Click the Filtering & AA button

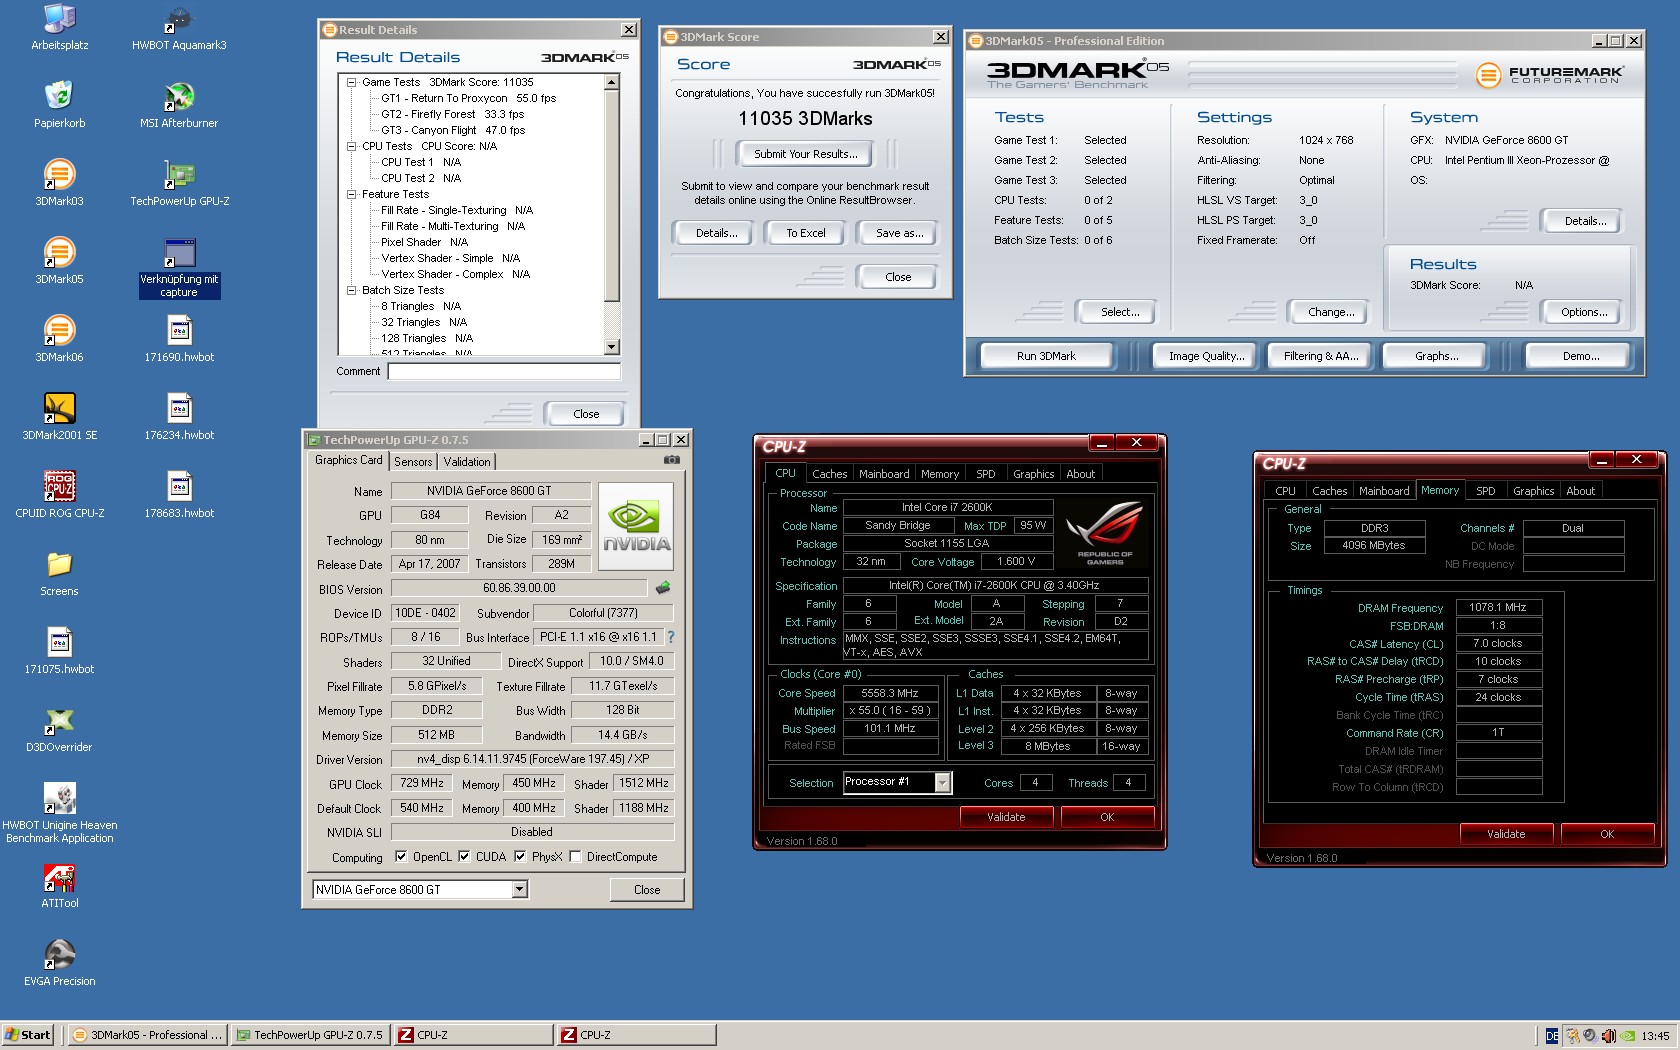pyautogui.click(x=1320, y=356)
